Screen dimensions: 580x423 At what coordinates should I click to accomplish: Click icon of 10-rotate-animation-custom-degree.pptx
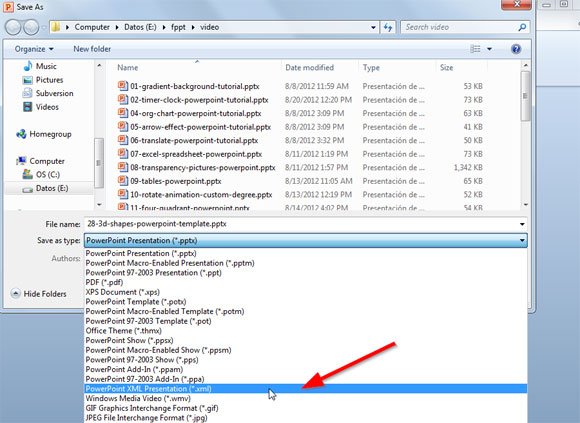122,194
